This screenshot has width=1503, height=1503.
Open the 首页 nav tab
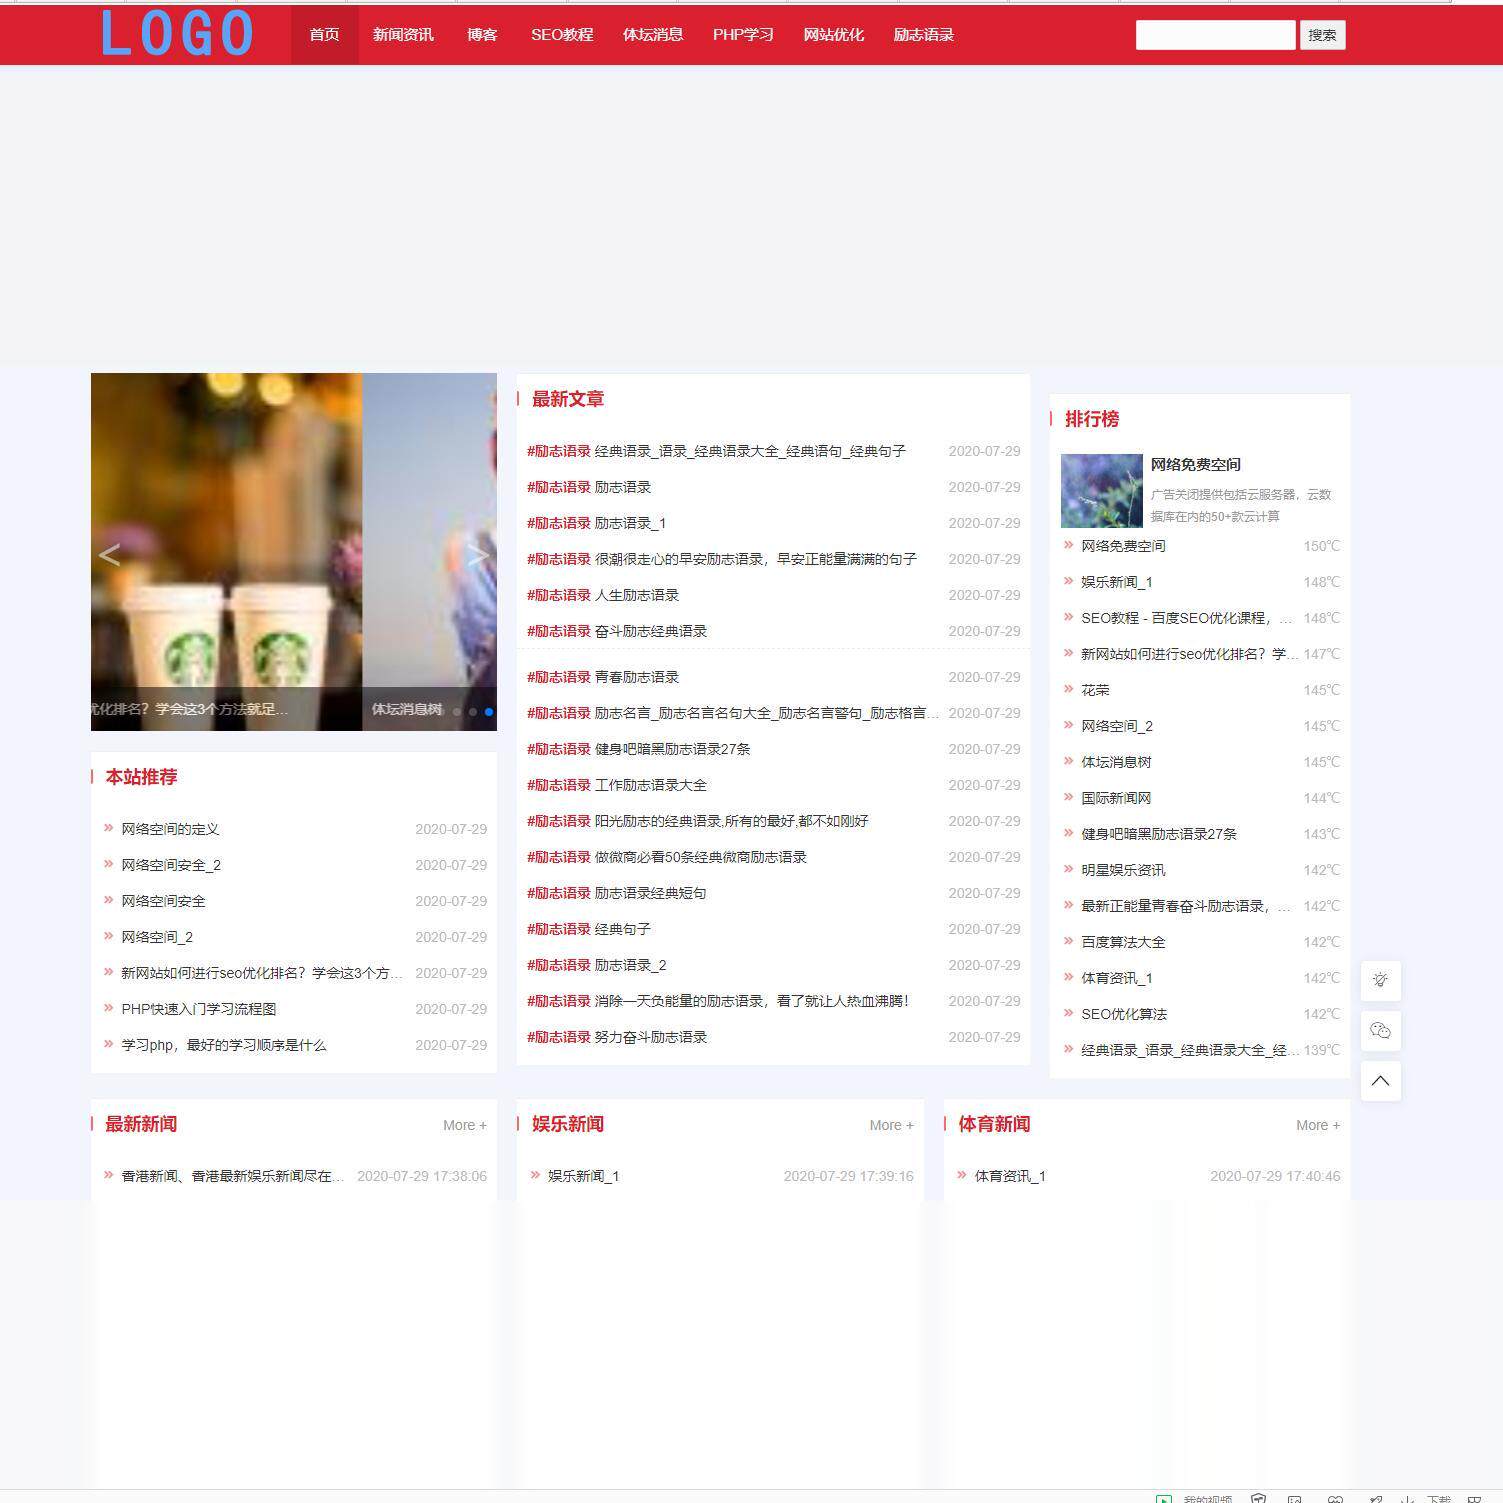[x=324, y=35]
